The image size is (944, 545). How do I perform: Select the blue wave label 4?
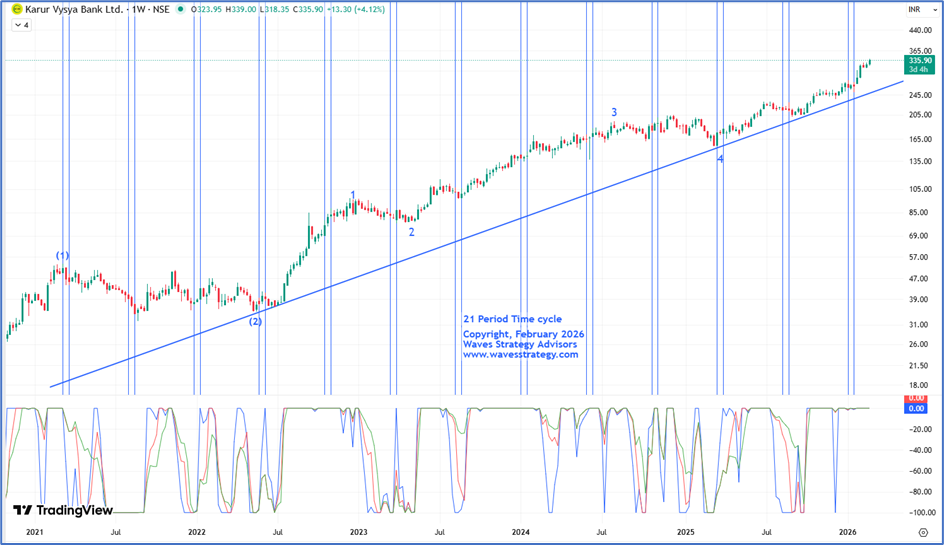(720, 160)
